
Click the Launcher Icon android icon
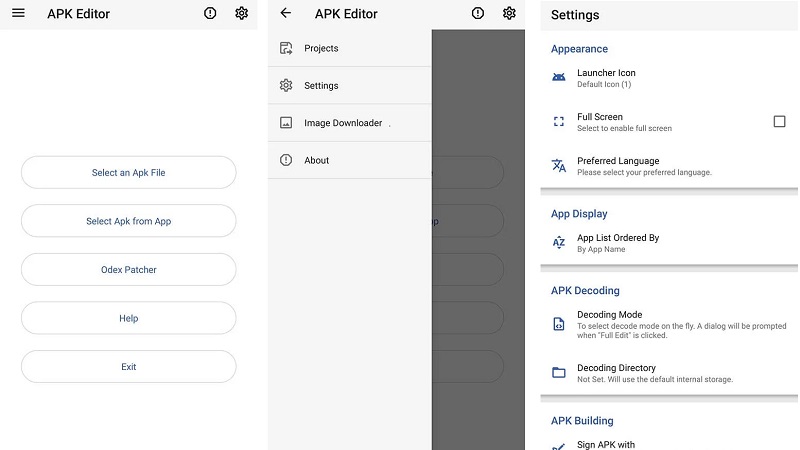[x=559, y=78]
